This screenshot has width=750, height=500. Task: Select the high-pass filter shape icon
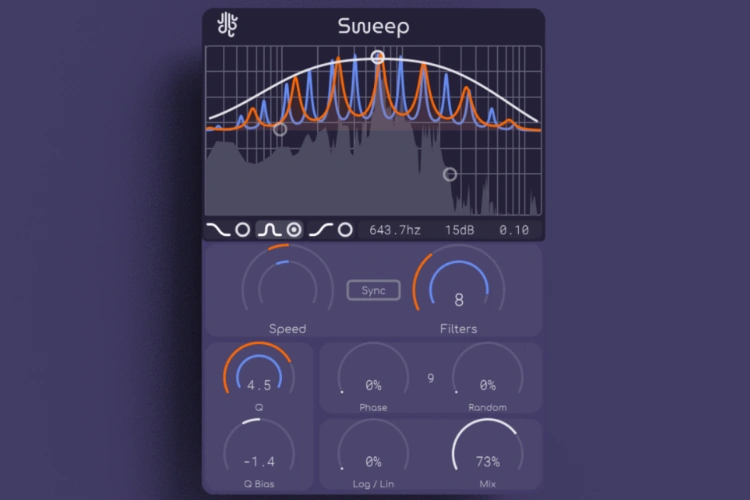321,230
